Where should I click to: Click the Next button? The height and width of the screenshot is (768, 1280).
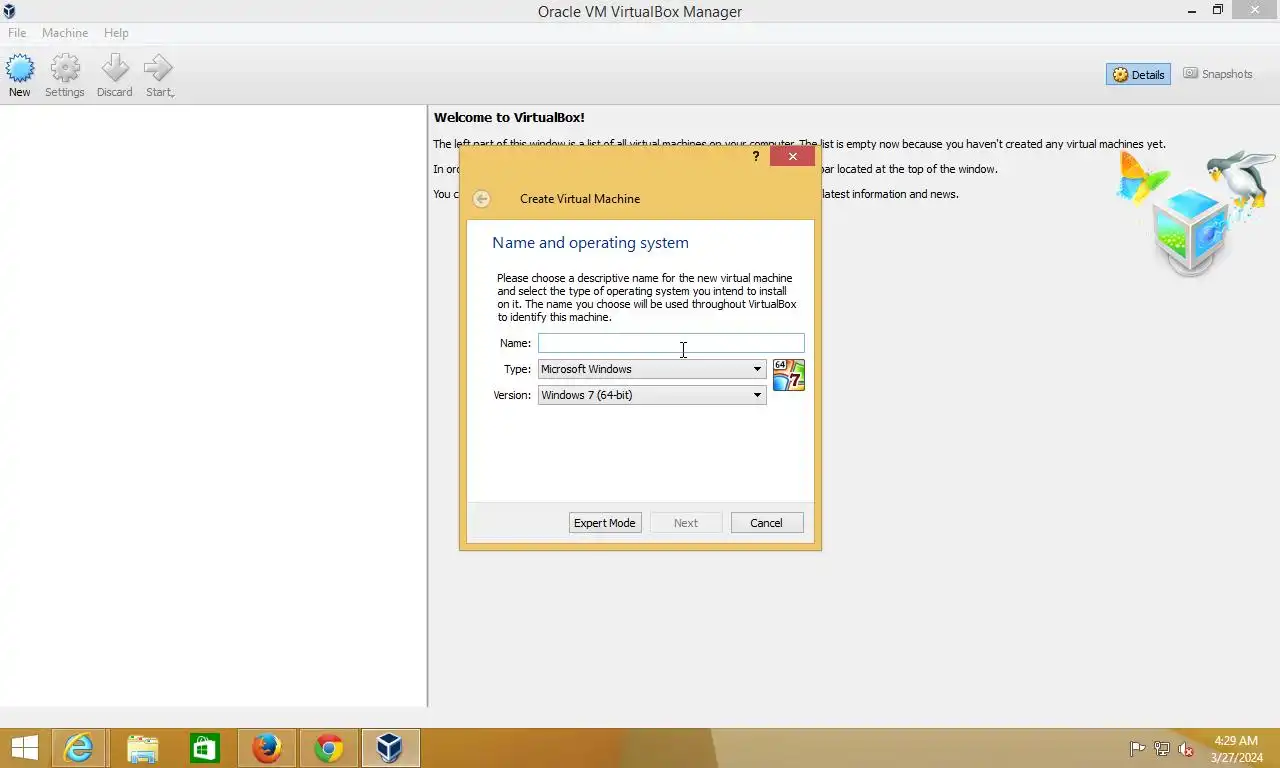686,523
